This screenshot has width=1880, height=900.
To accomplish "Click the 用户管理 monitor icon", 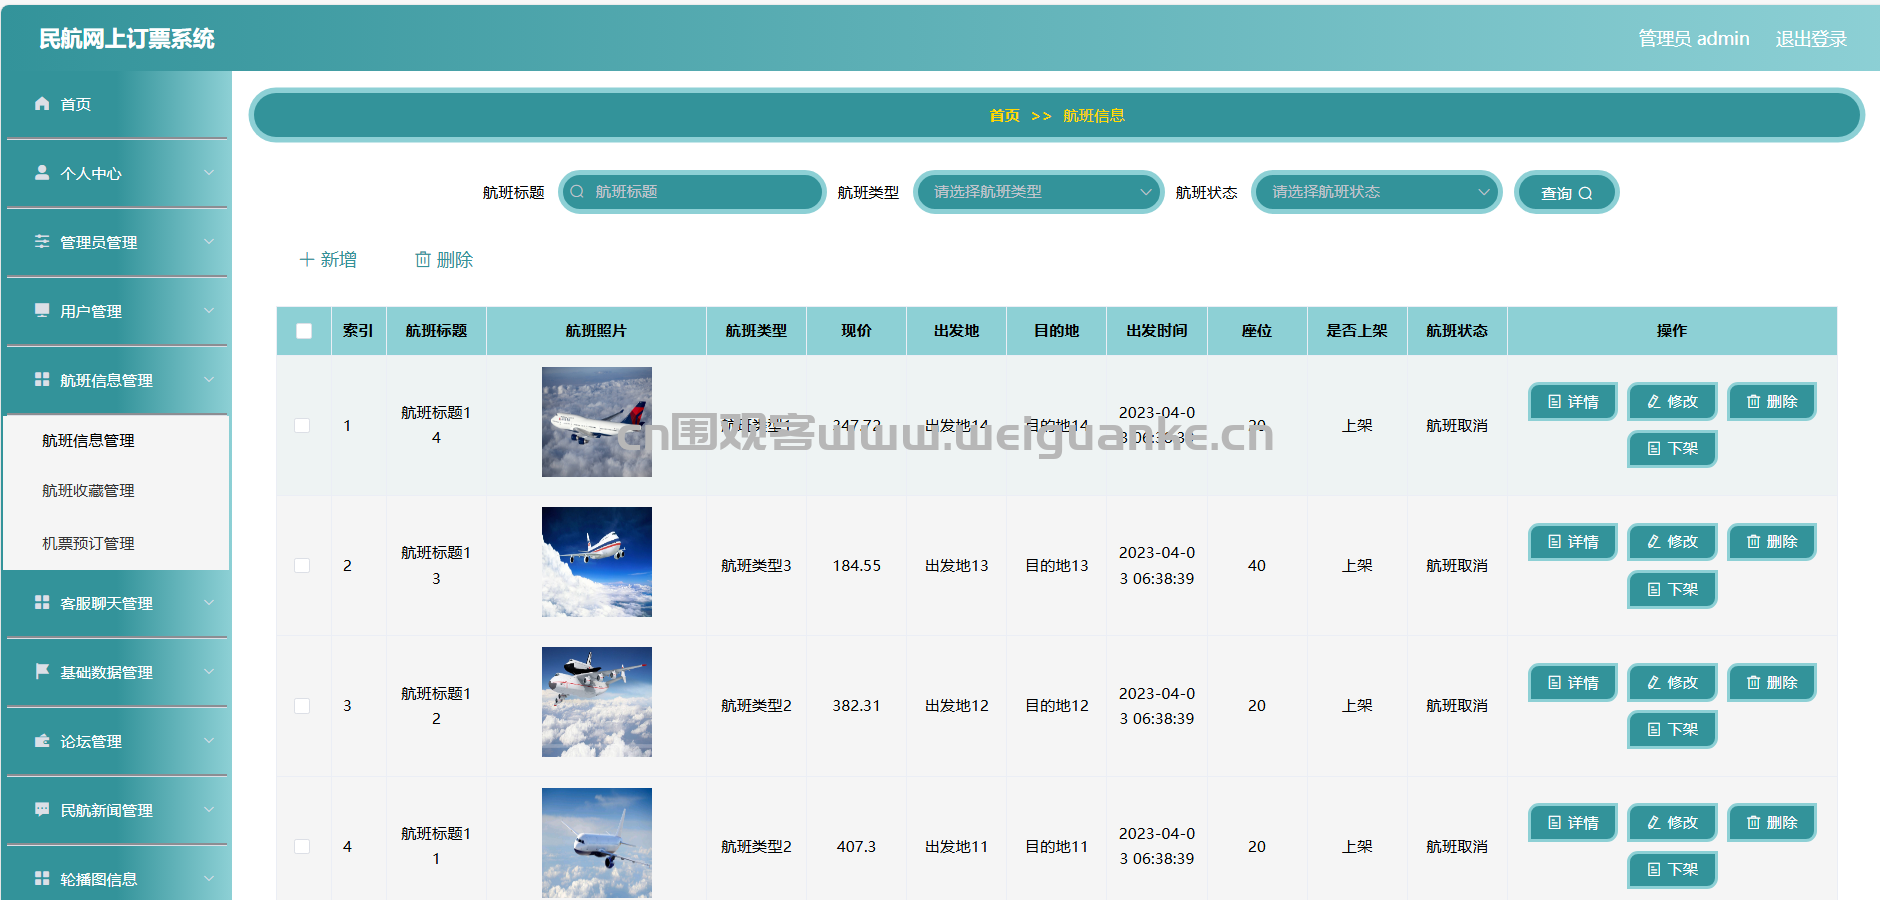I will click(42, 310).
